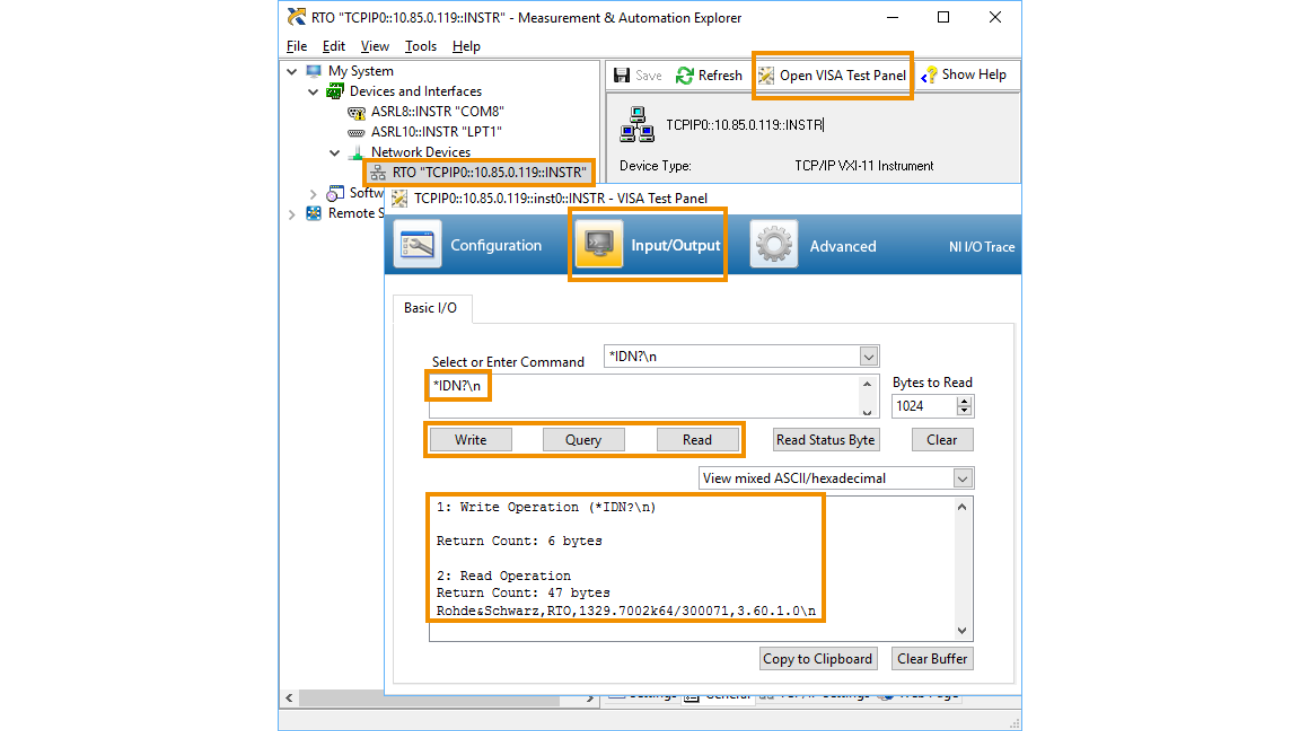The width and height of the screenshot is (1300, 731).
Task: Collapse the Network Devices node
Action: tap(335, 152)
